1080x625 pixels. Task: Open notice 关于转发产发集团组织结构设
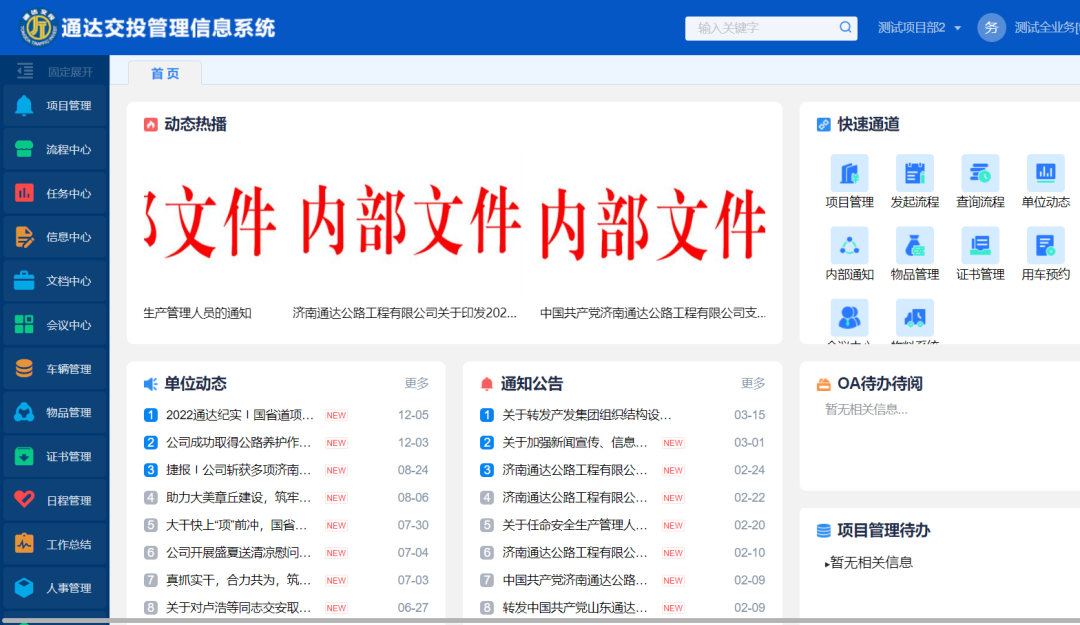(x=587, y=415)
